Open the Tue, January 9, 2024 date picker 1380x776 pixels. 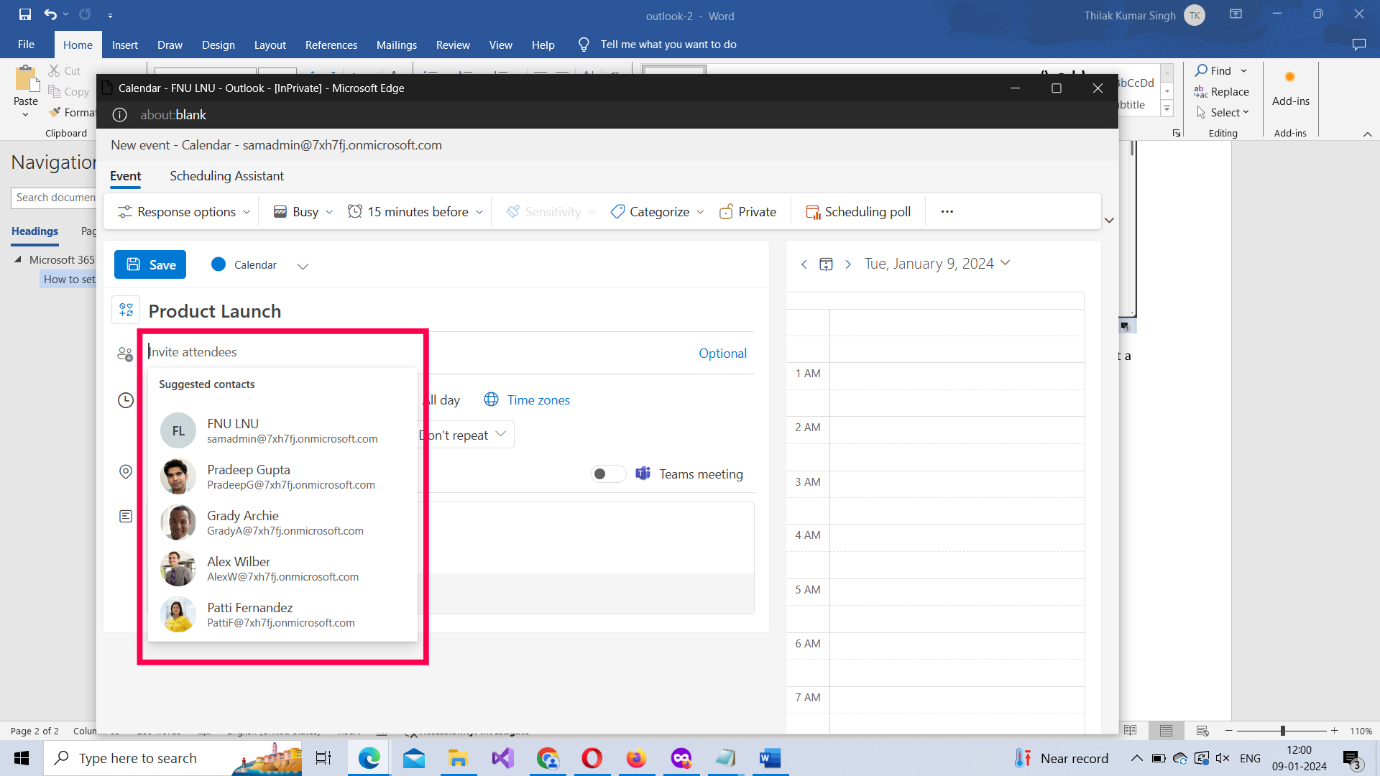point(937,264)
